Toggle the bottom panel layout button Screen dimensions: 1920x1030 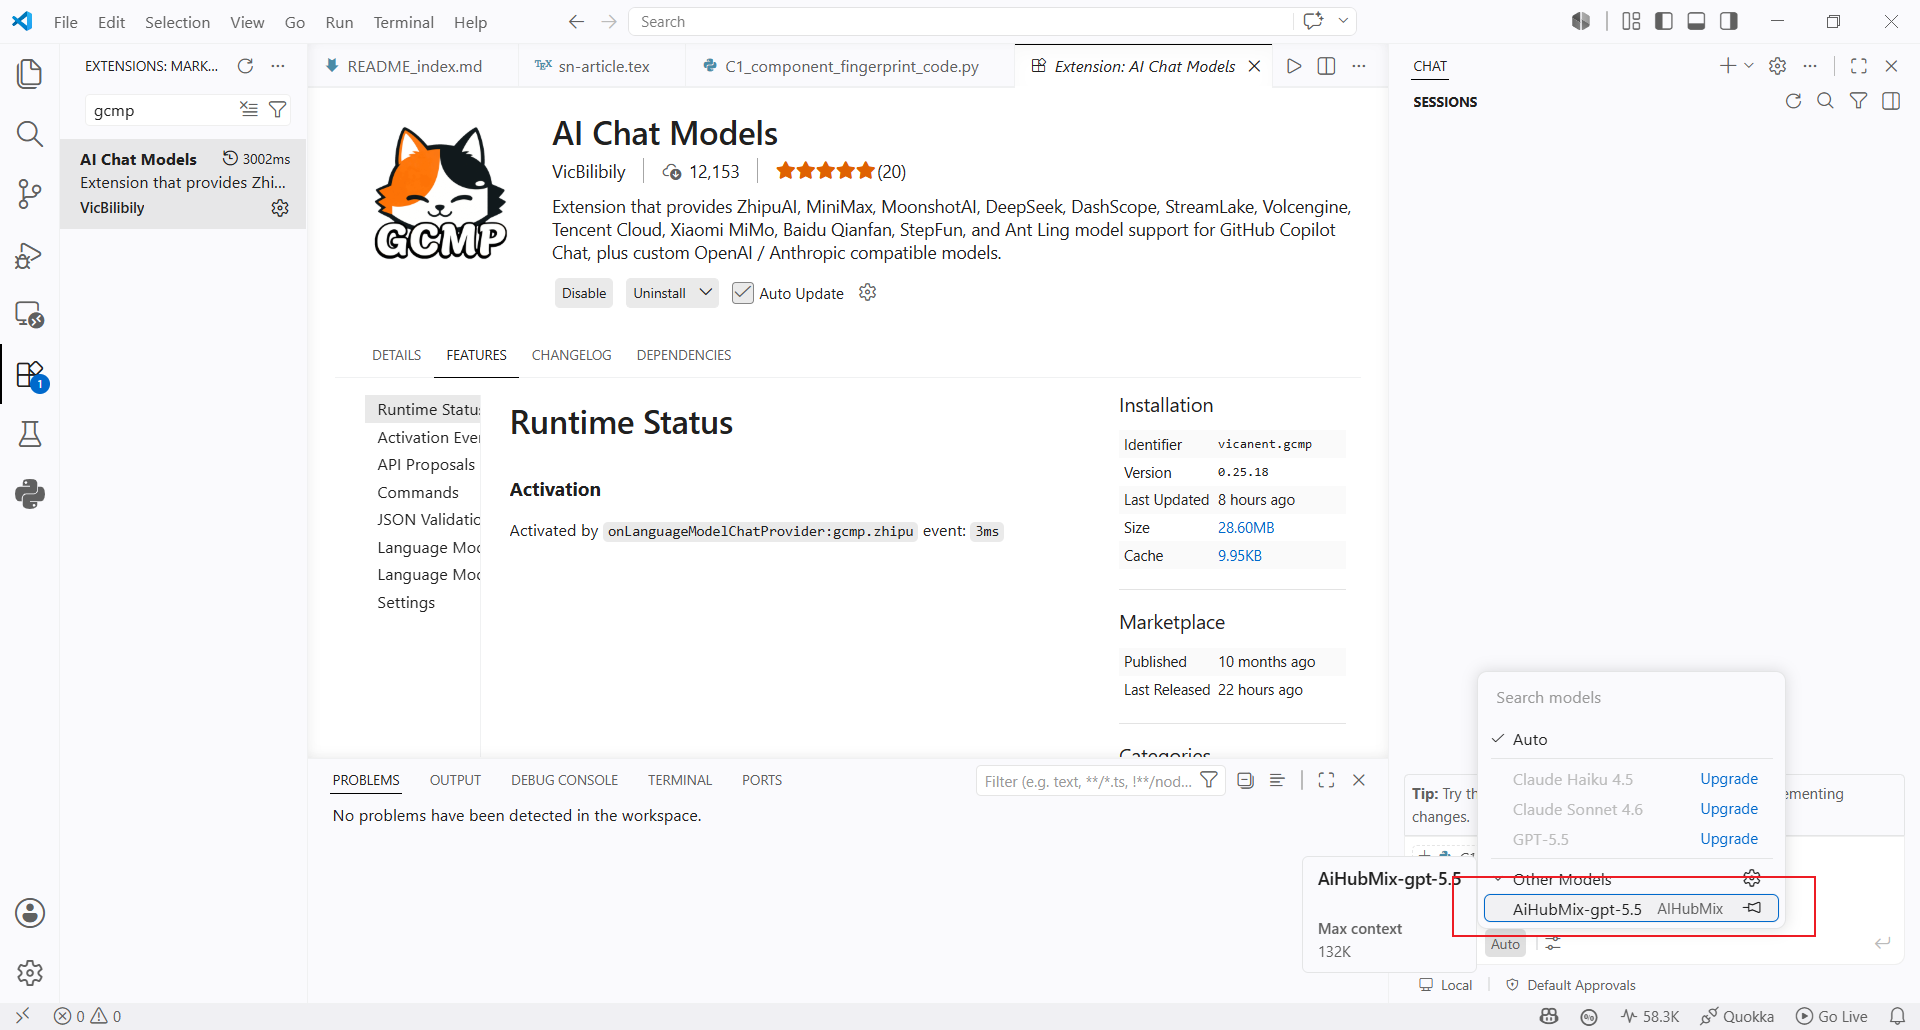click(x=1696, y=21)
